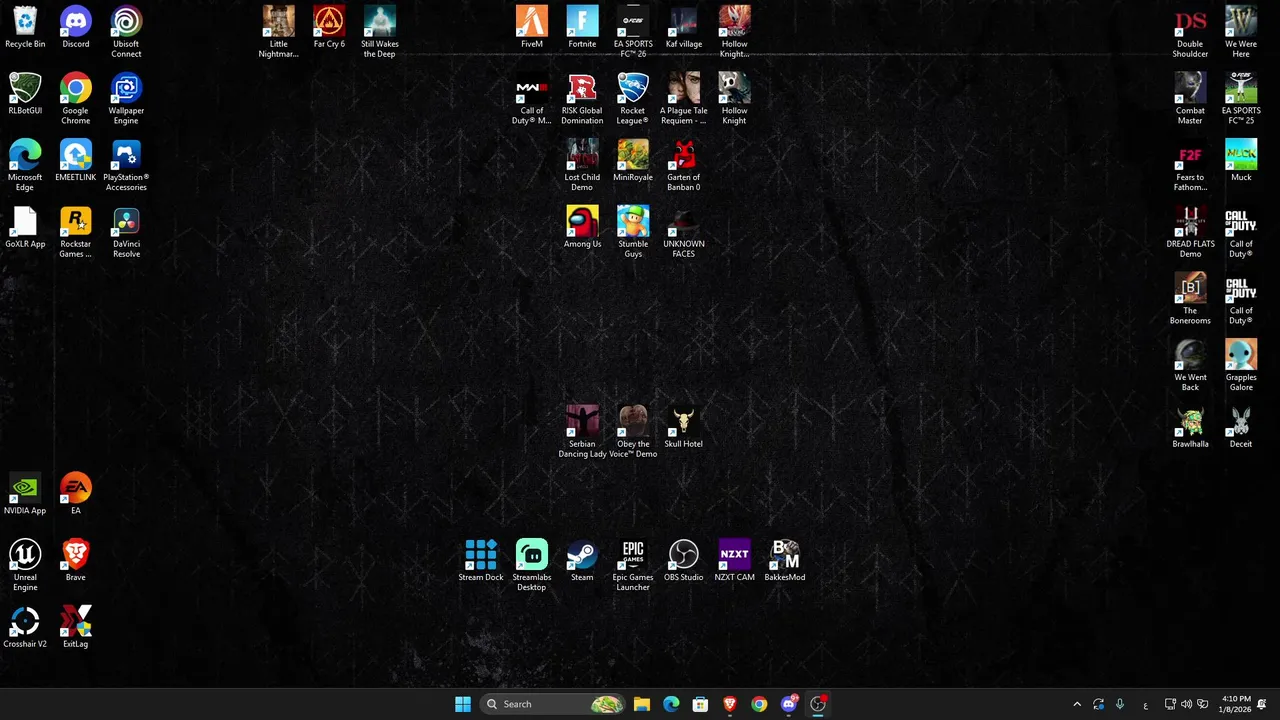This screenshot has height=720, width=1280.
Task: Select Serbian Dancing Lady shortcut
Action: coord(582,432)
